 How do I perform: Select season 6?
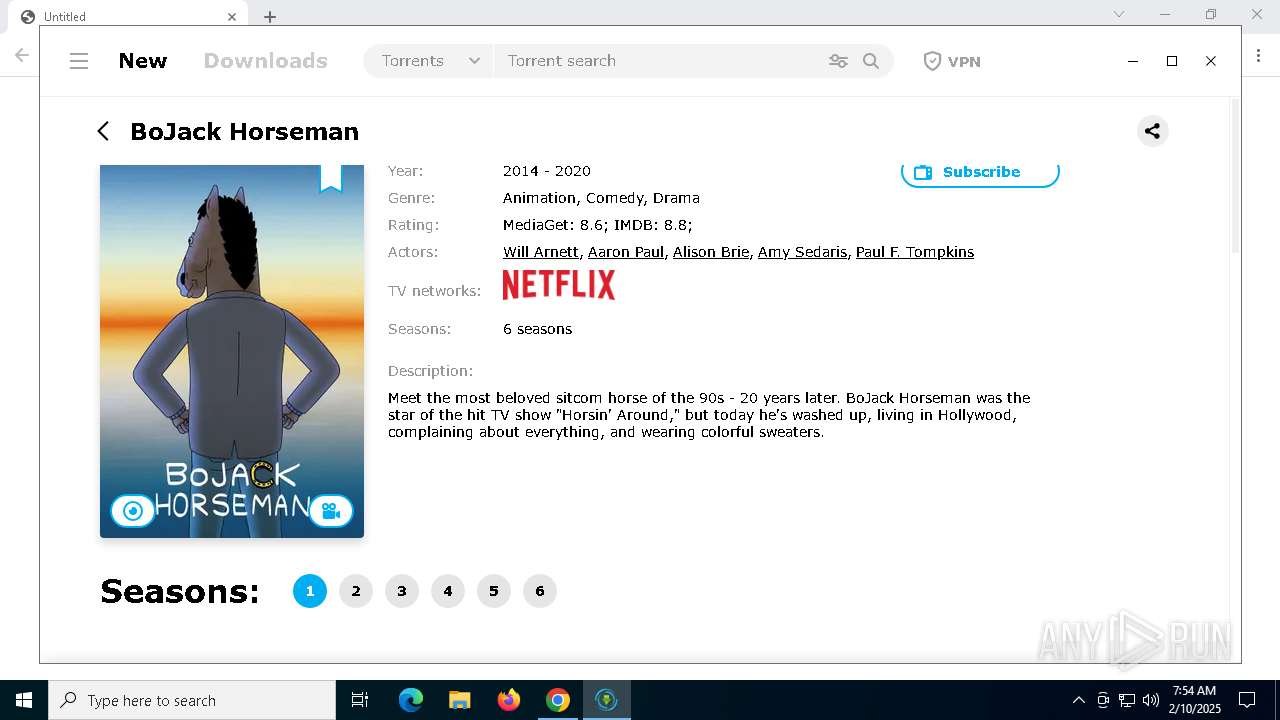pos(540,591)
